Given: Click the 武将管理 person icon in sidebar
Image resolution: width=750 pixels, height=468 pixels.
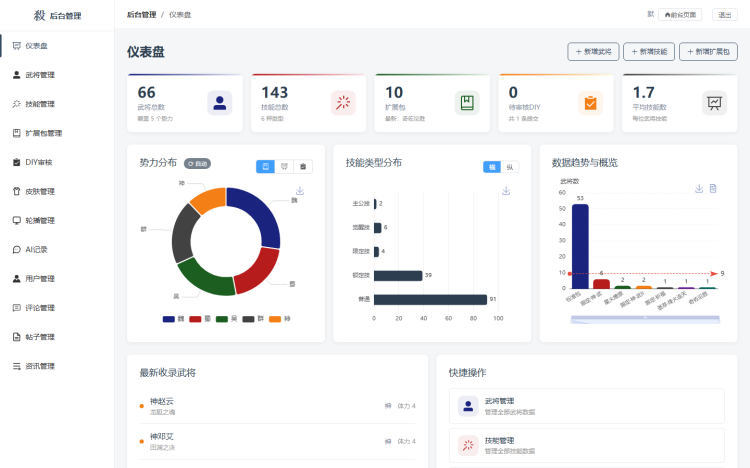Looking at the screenshot, I should pos(17,75).
